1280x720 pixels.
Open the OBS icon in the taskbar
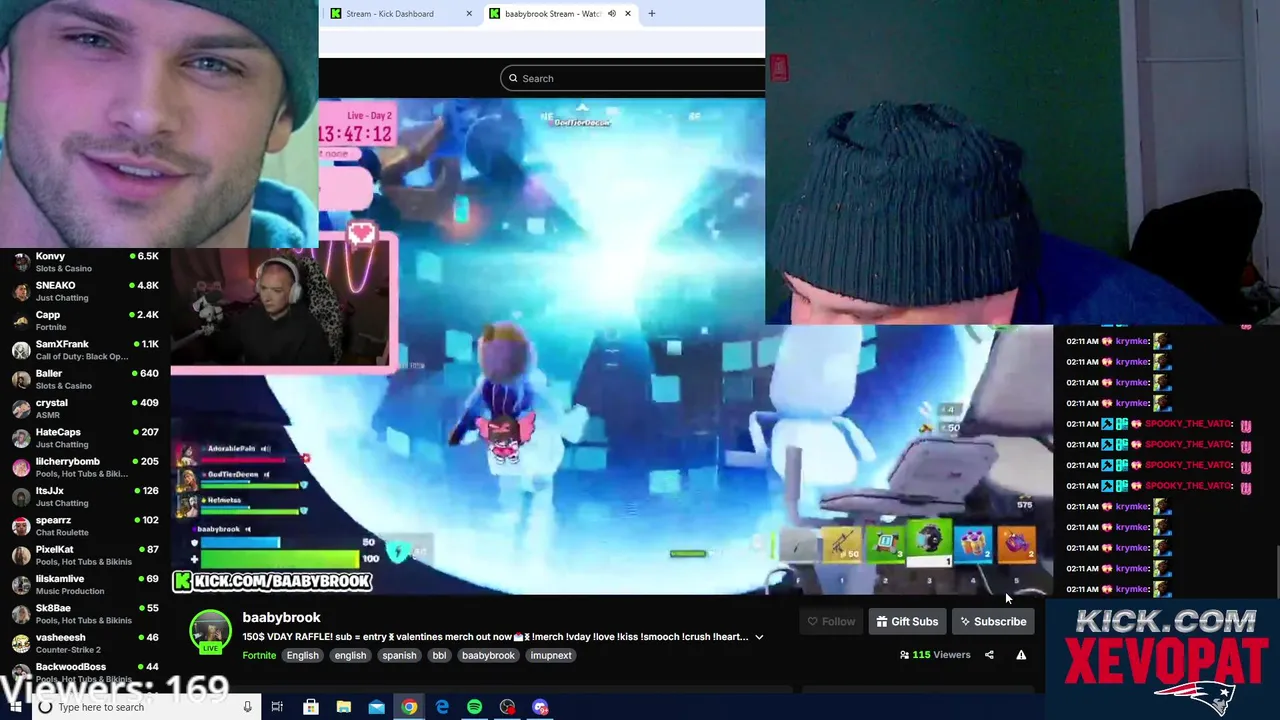[508, 707]
